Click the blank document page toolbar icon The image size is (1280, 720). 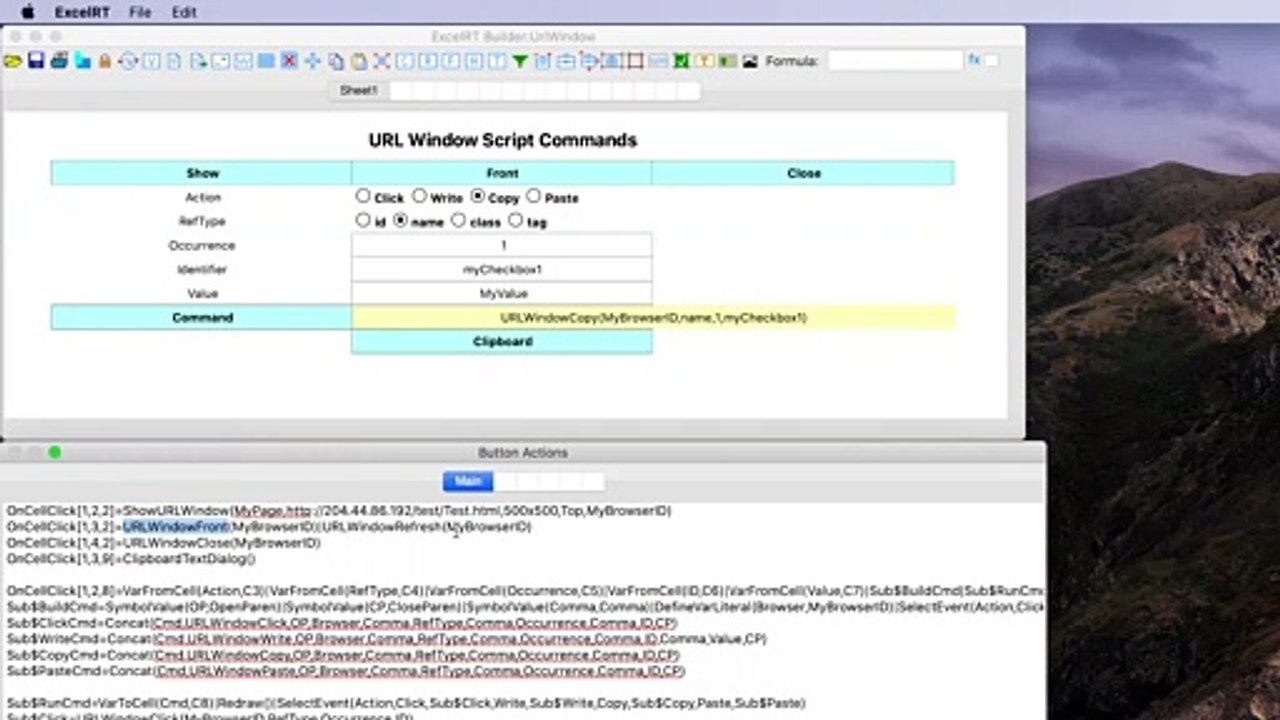tap(174, 61)
